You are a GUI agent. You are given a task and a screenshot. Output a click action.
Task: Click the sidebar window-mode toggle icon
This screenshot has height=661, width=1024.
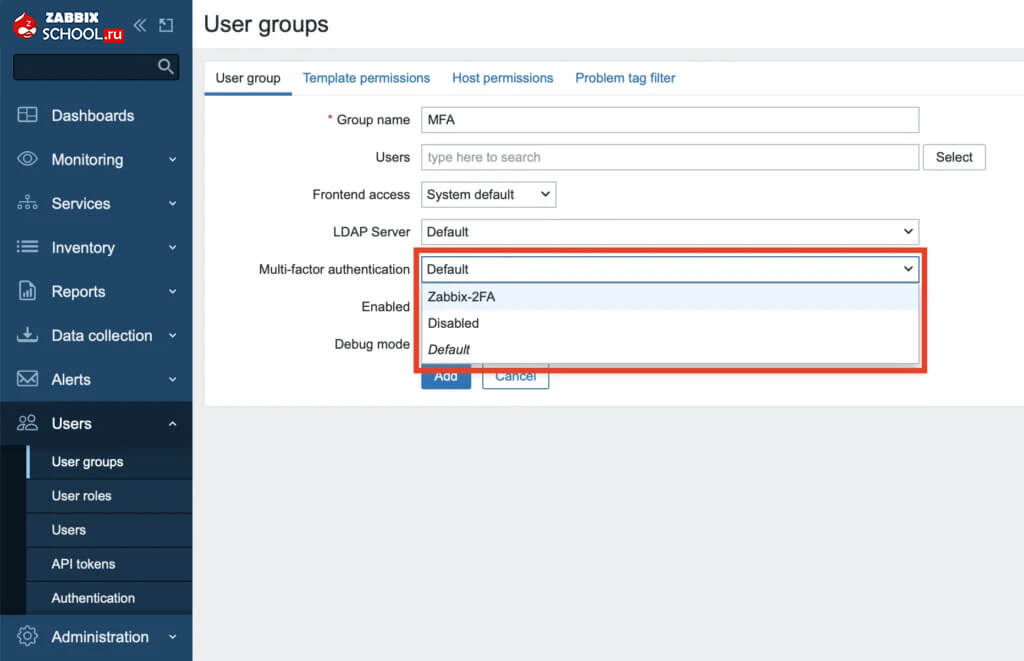pyautogui.click(x=167, y=25)
